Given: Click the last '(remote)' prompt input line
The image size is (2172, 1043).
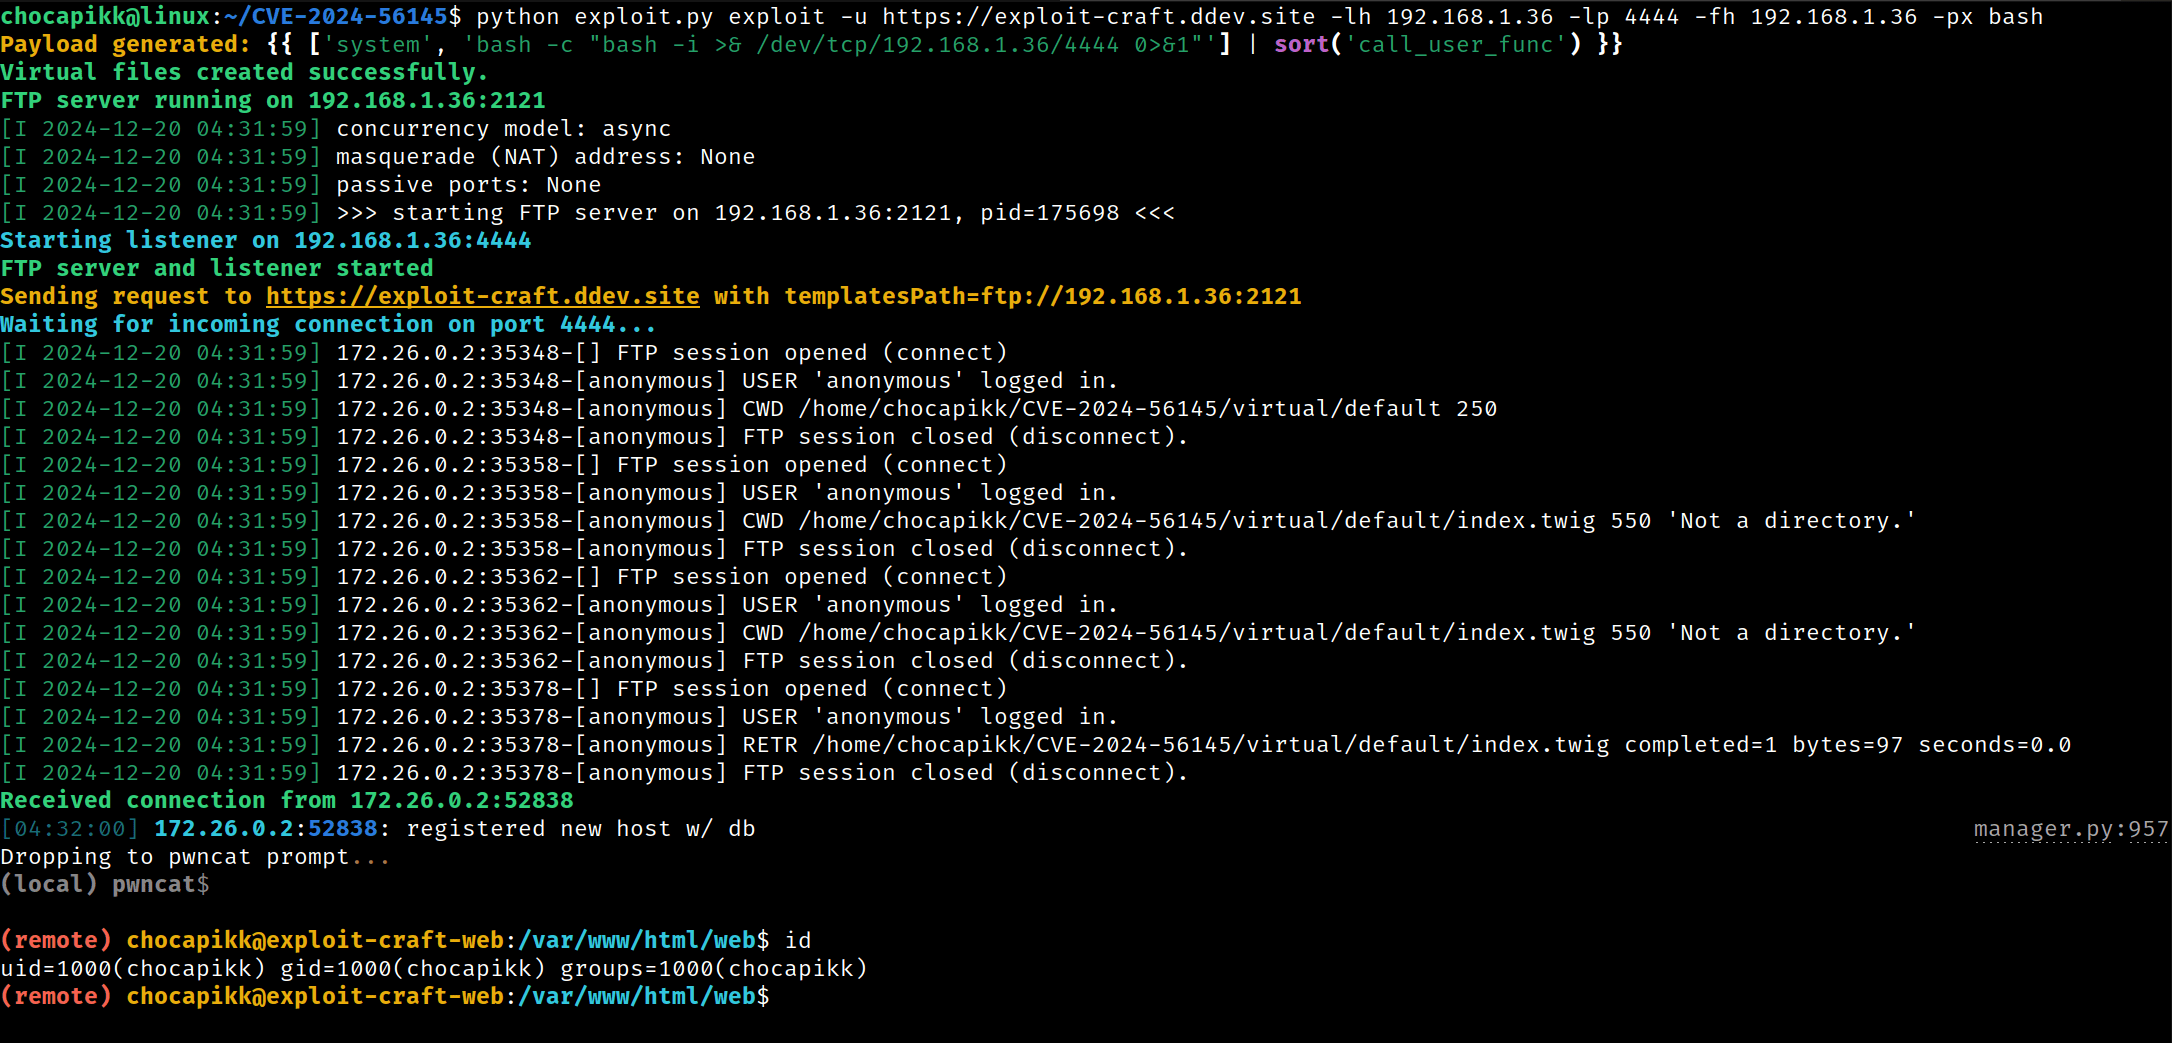Looking at the screenshot, I should pos(385,997).
